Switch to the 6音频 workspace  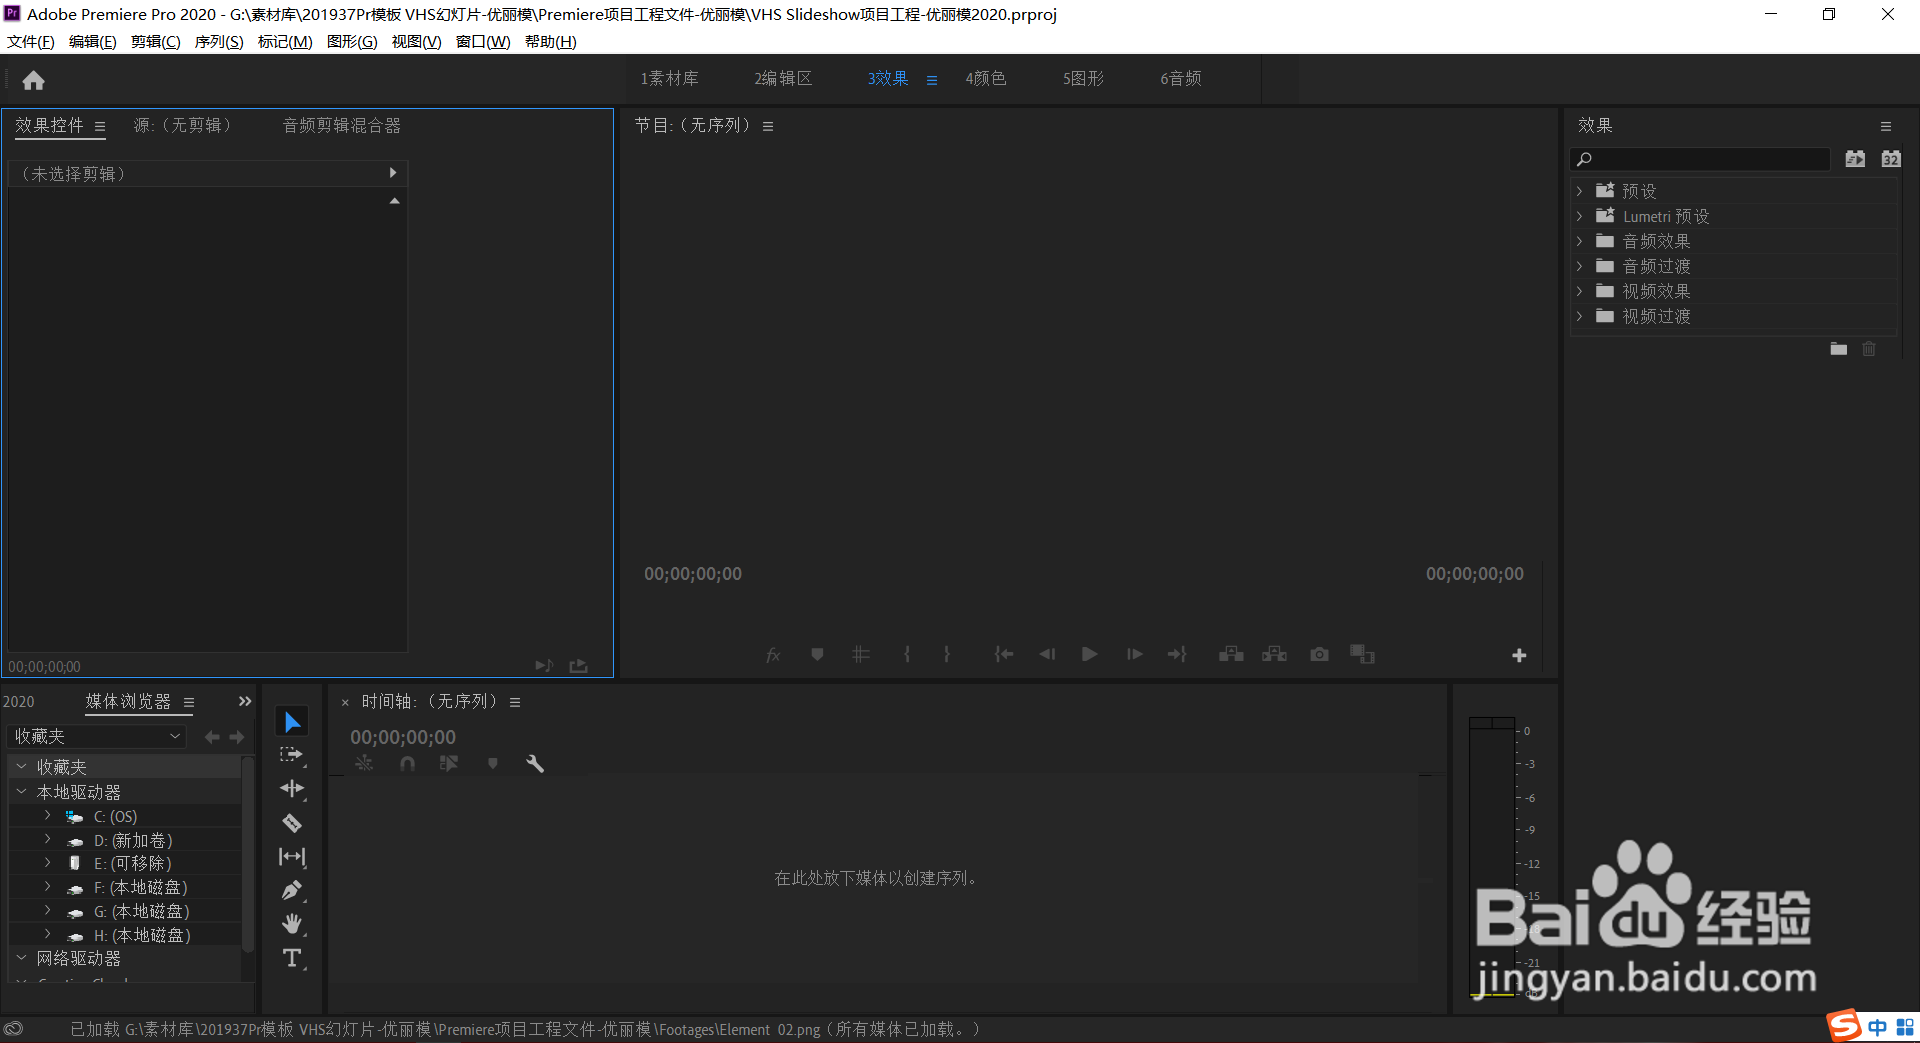1181,79
